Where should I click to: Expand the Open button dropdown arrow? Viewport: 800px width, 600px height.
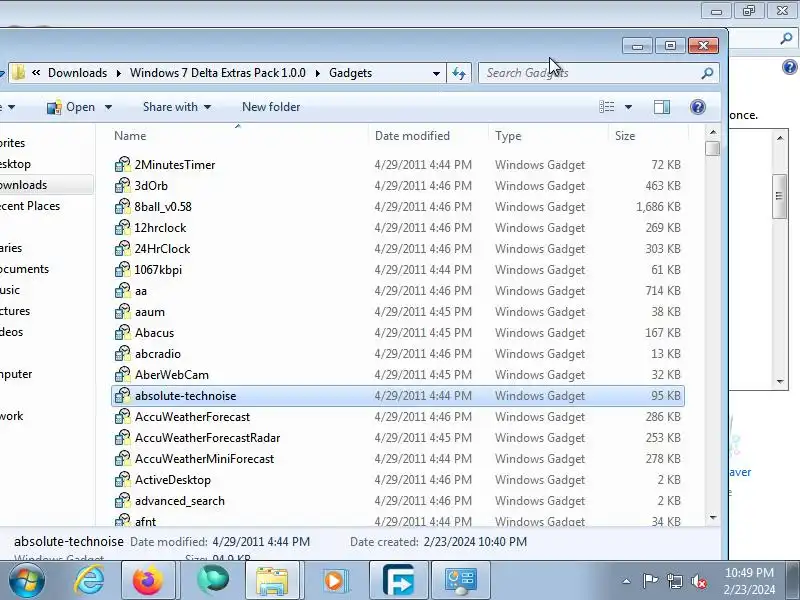pyautogui.click(x=108, y=107)
